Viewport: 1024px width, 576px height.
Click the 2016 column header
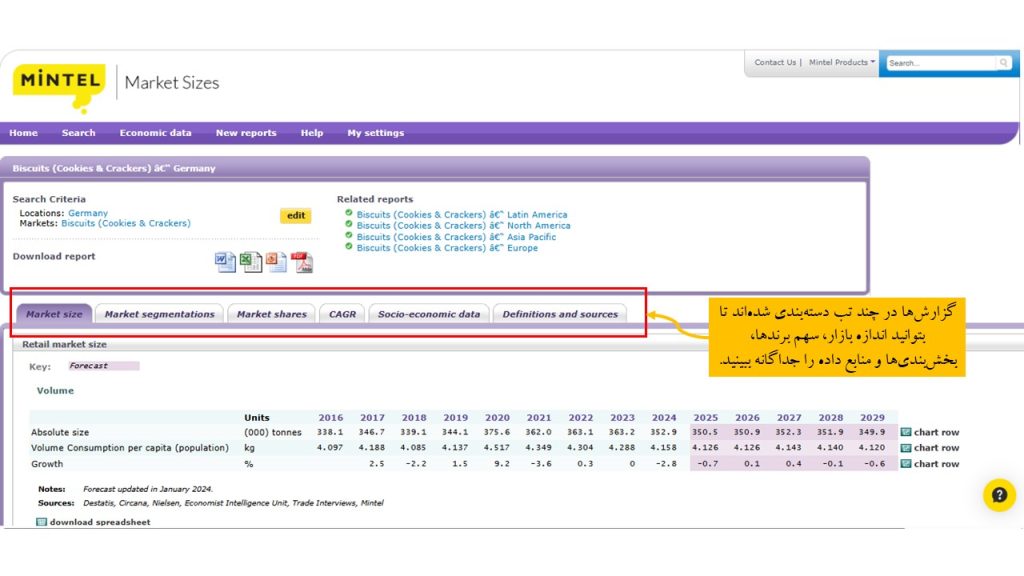(330, 417)
